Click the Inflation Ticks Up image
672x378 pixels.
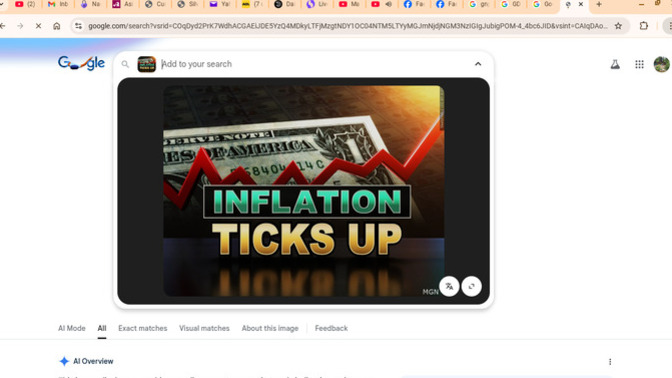point(303,191)
